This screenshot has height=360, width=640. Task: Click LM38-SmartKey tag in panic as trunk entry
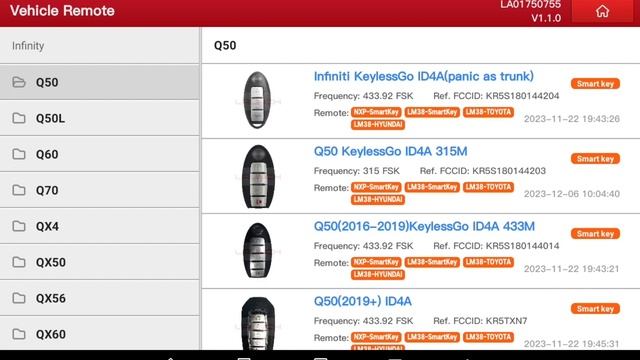(432, 112)
